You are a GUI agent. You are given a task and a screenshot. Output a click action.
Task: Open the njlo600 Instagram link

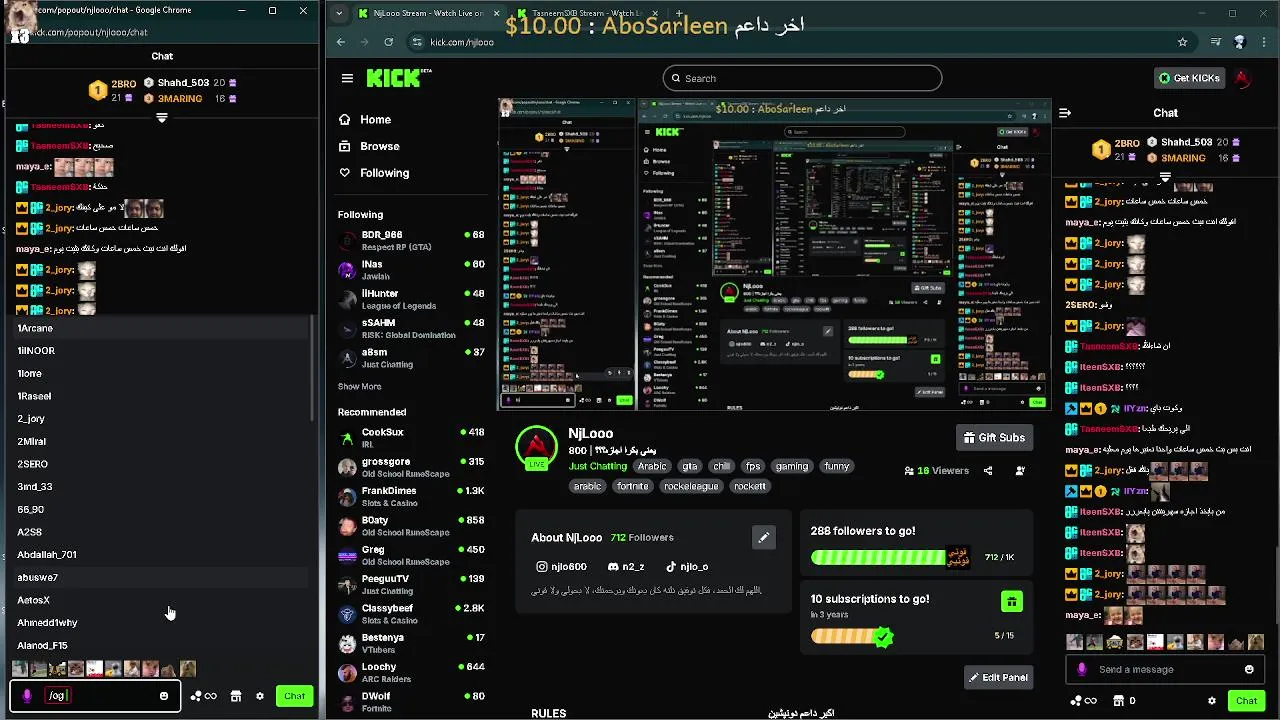click(x=561, y=566)
